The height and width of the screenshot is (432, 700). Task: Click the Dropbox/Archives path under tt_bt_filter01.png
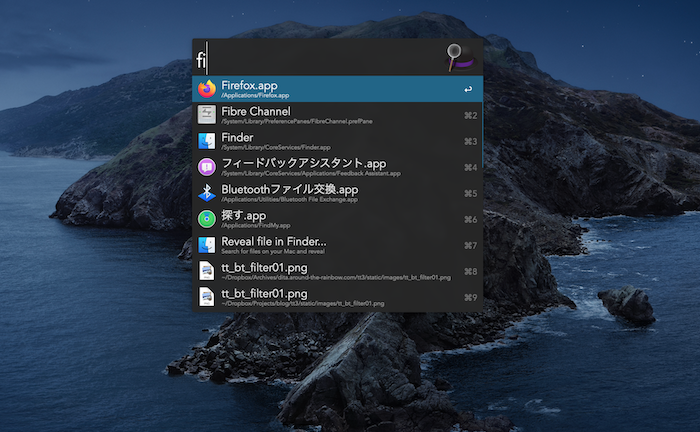pyautogui.click(x=336, y=278)
